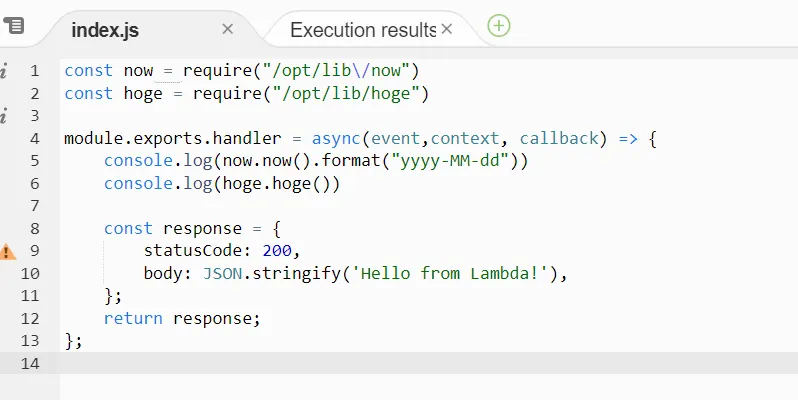Click the tab list icon at top left
Image resolution: width=798 pixels, height=400 pixels.
tap(14, 26)
